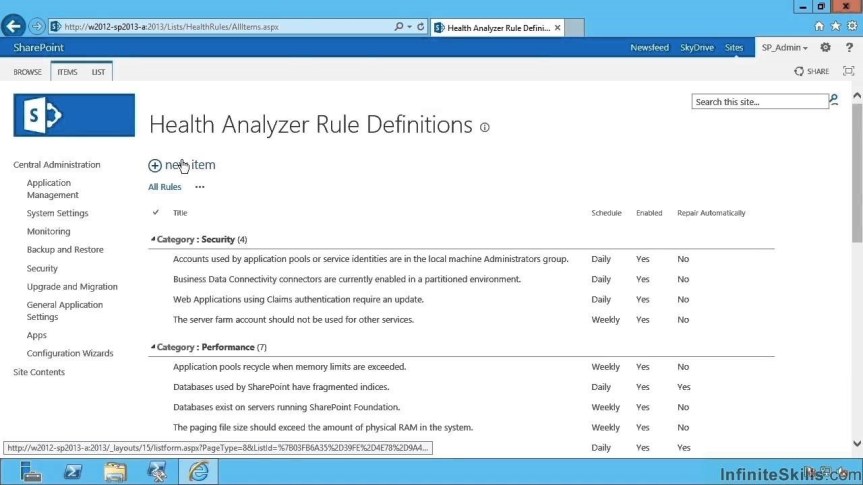863x485 pixels.
Task: Sort by the Title column header
Action: pos(180,212)
